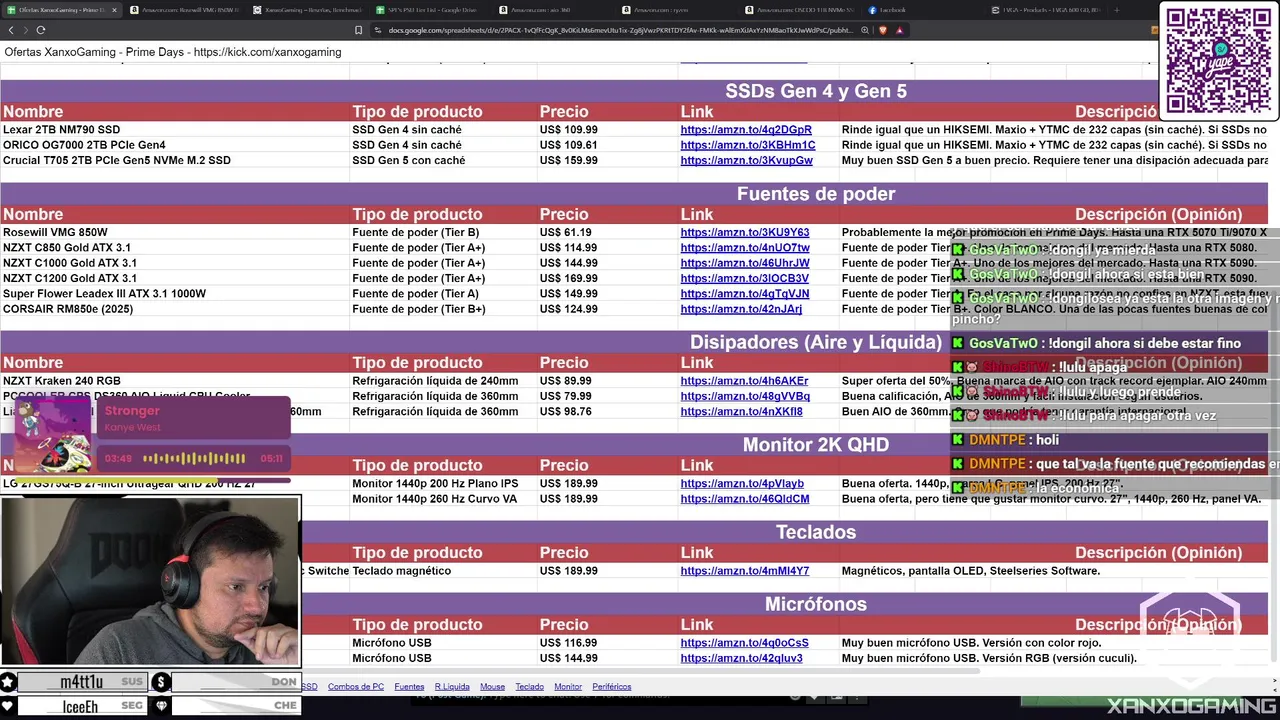Switch to the Facebook tab
The width and height of the screenshot is (1280, 720).
click(922, 10)
